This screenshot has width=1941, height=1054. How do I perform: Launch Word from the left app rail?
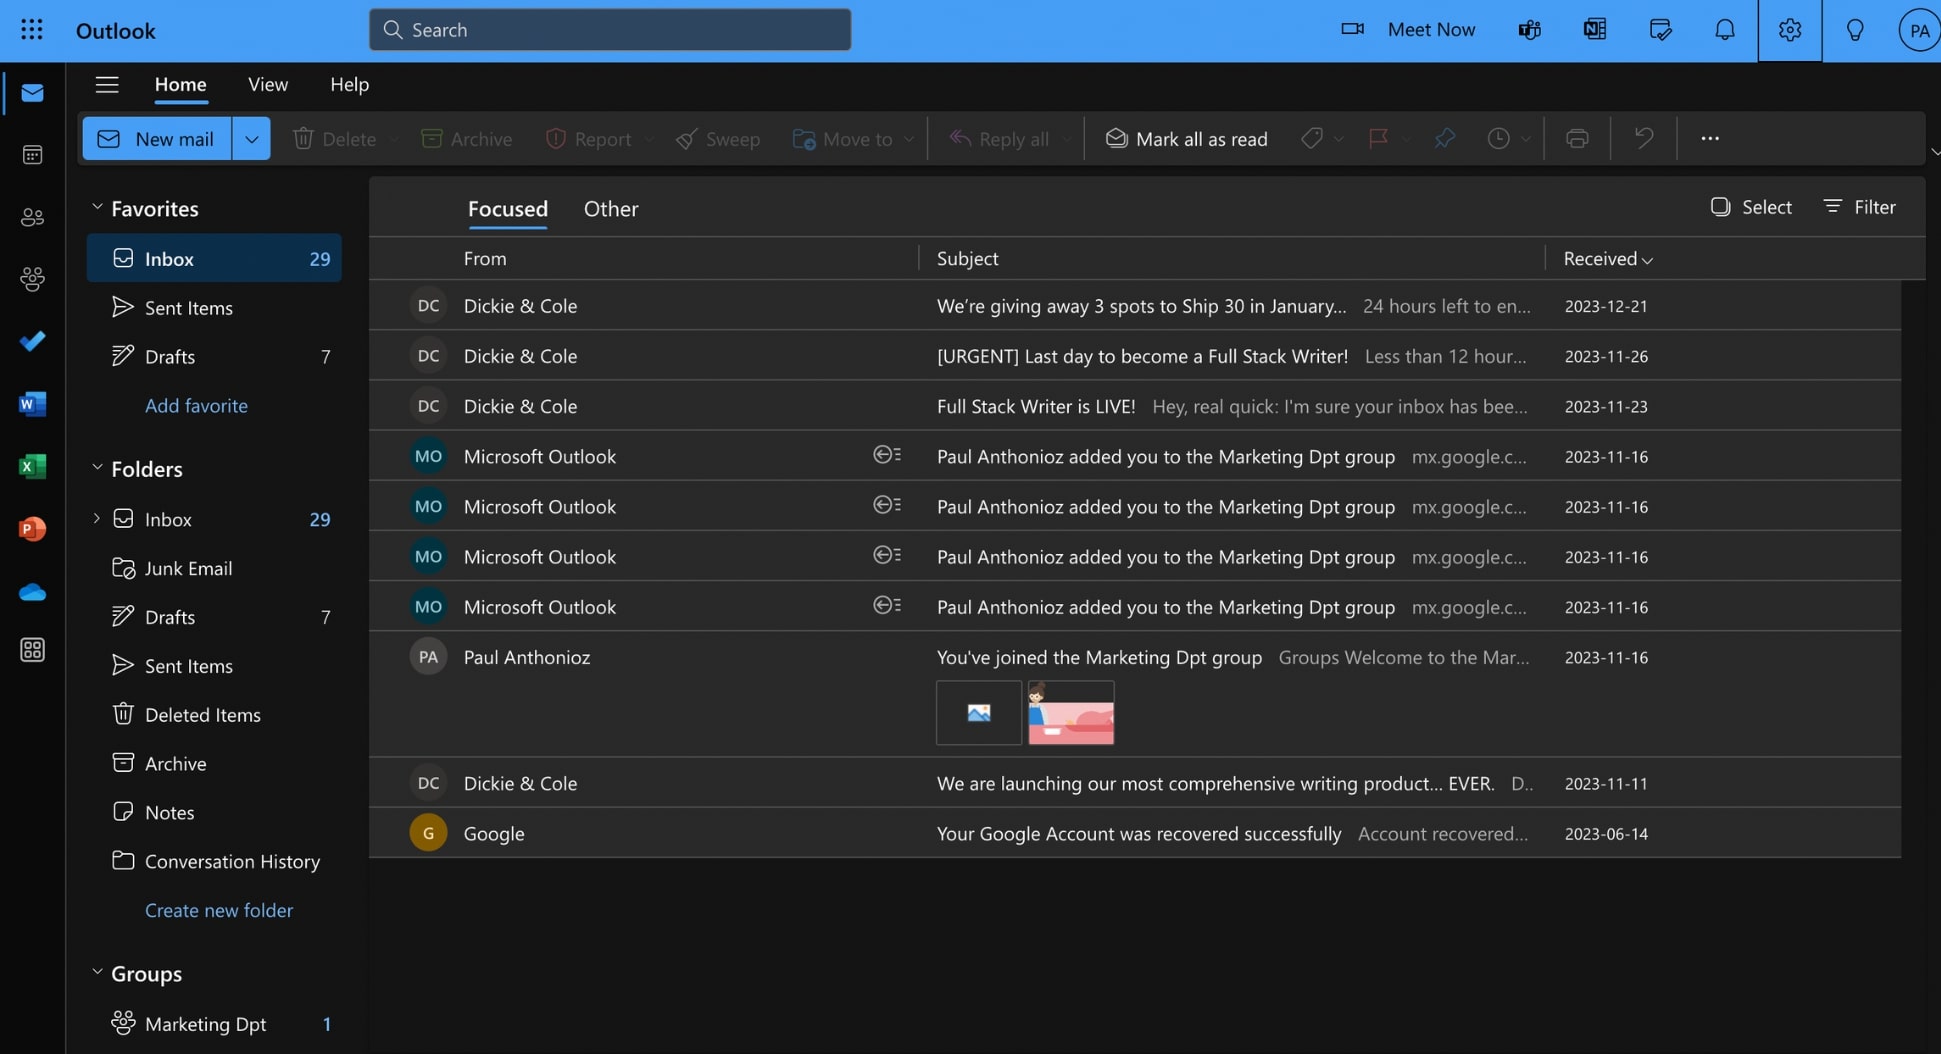[x=32, y=404]
